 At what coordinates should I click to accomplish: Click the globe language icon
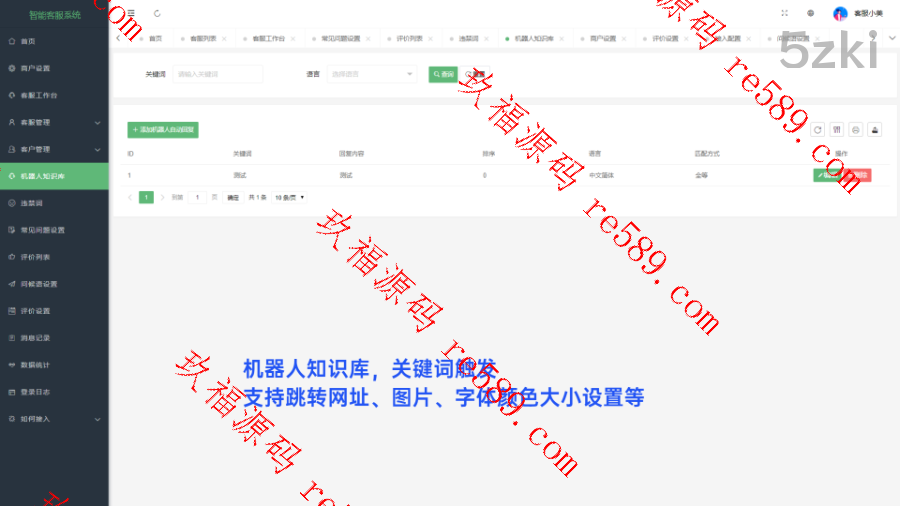click(x=810, y=13)
